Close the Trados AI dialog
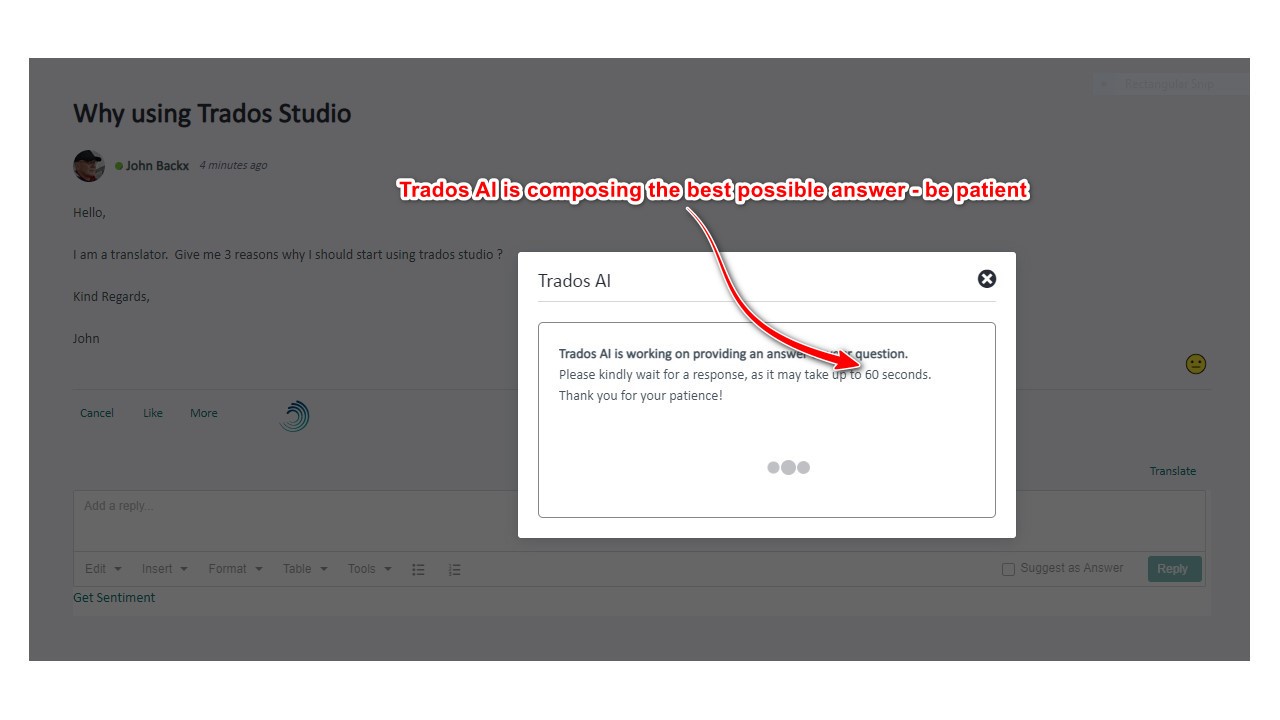 [x=987, y=279]
